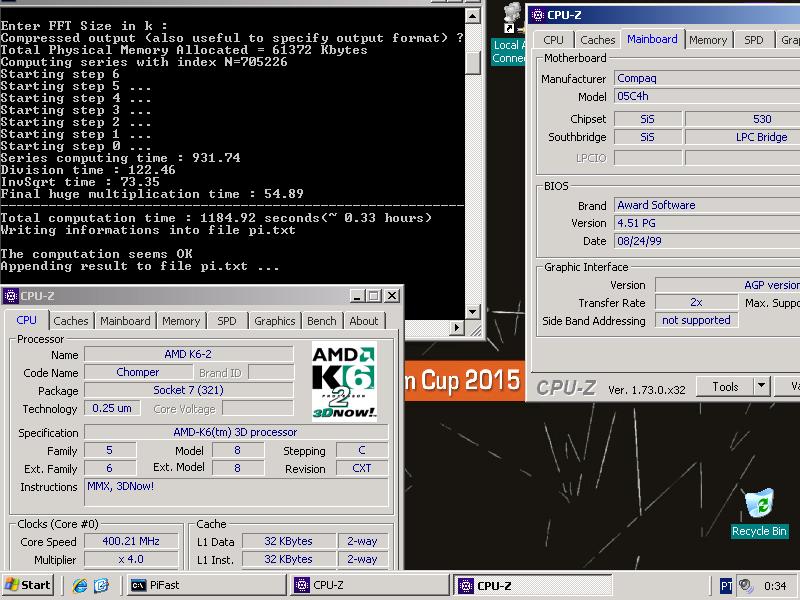Launch Internet Explorer from quick launch
This screenshot has height=600, width=800.
tap(80, 585)
